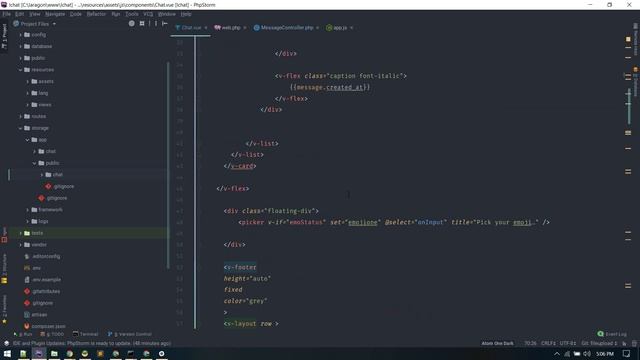Screen dimensions: 640x360
Task: Select the logs folder
Action: tap(43, 221)
